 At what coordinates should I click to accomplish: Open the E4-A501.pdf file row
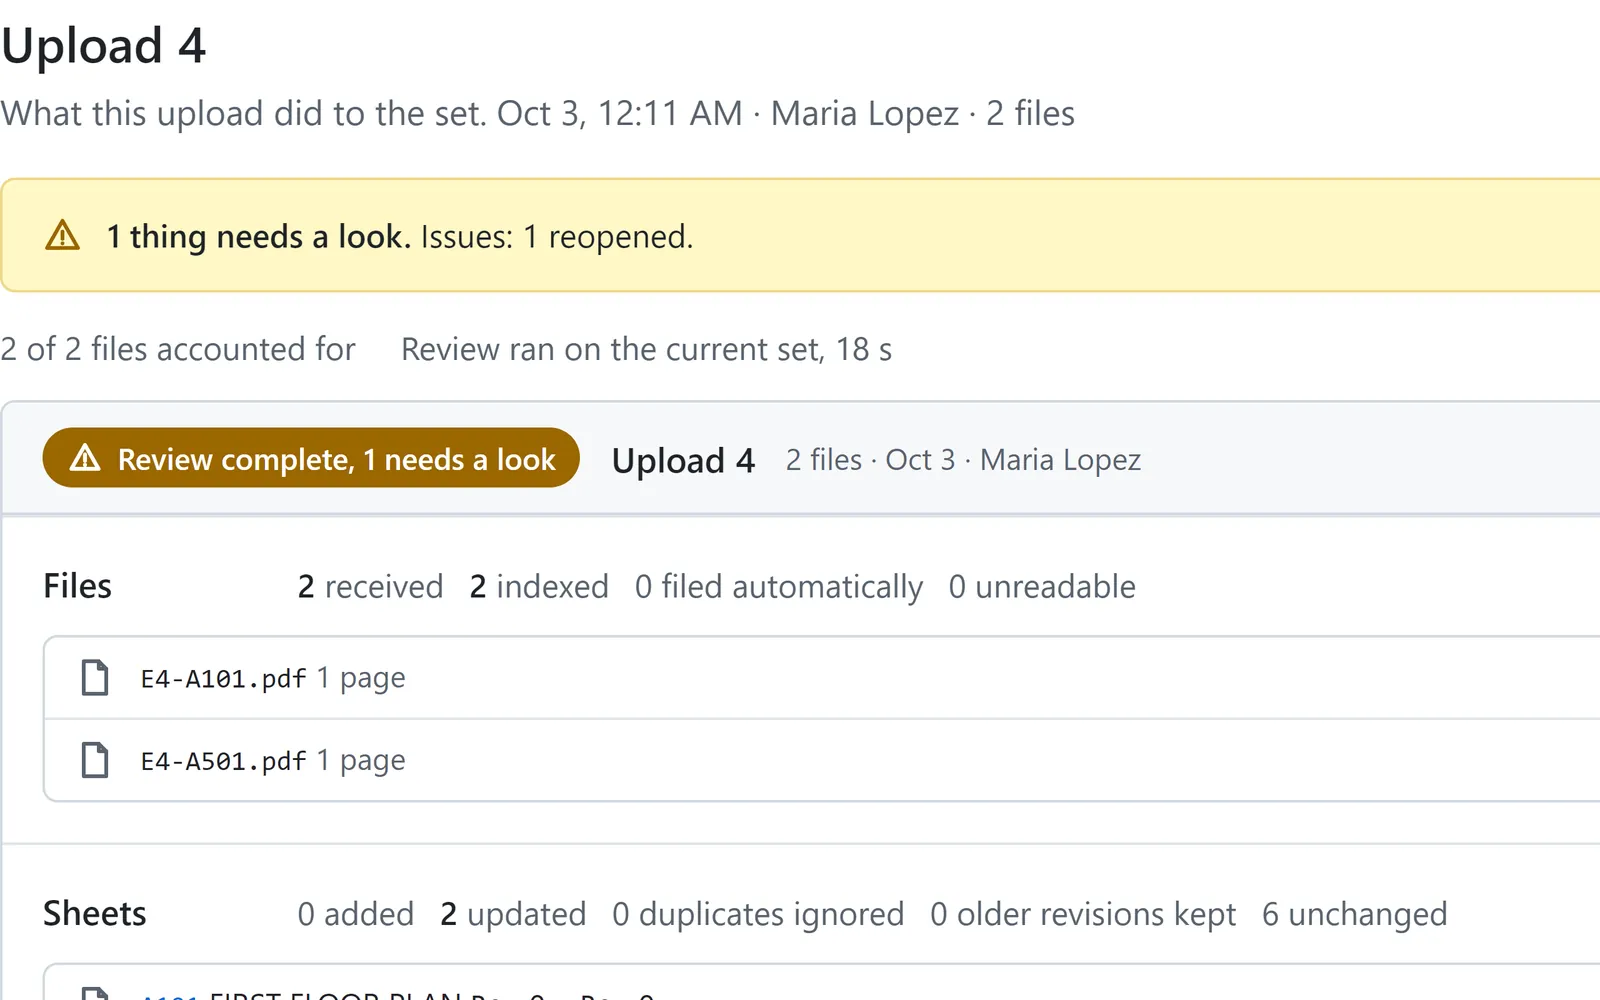822,760
